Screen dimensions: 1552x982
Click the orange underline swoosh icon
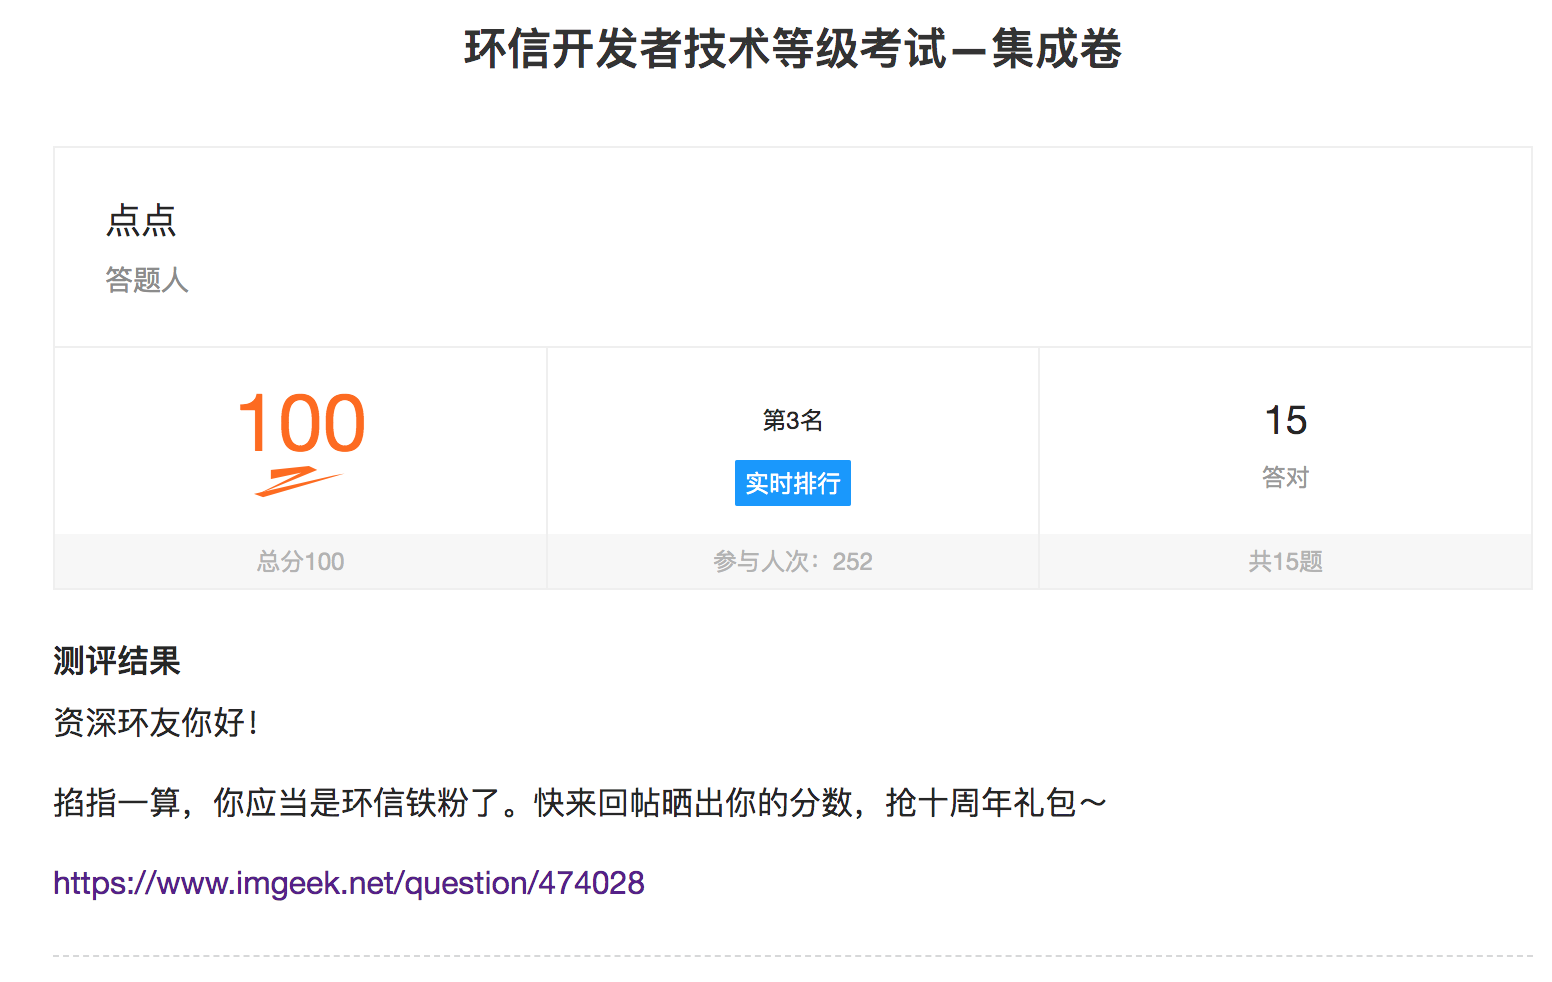(x=298, y=481)
